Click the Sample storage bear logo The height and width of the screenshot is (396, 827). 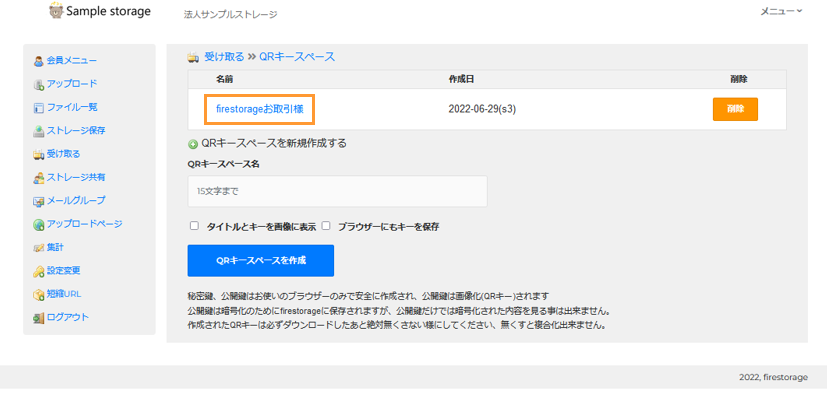(56, 11)
